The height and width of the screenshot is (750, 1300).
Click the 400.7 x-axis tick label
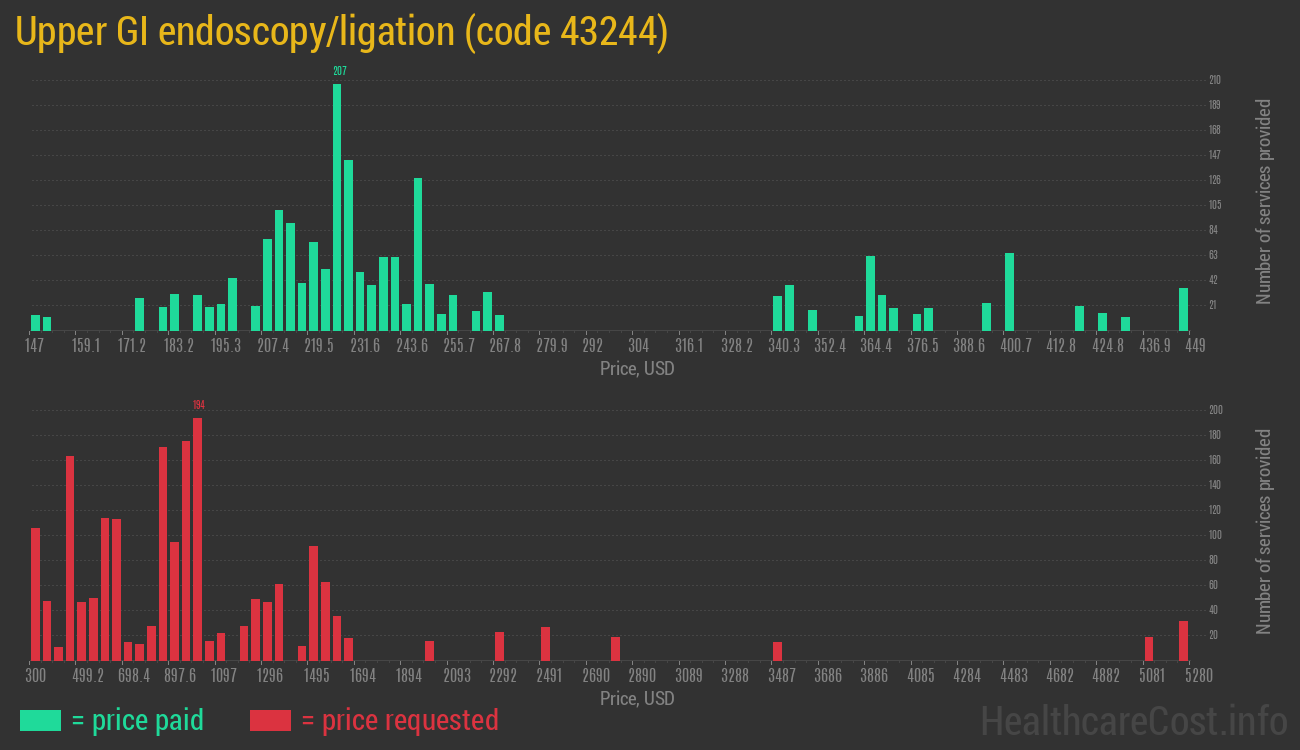pyautogui.click(x=1015, y=346)
